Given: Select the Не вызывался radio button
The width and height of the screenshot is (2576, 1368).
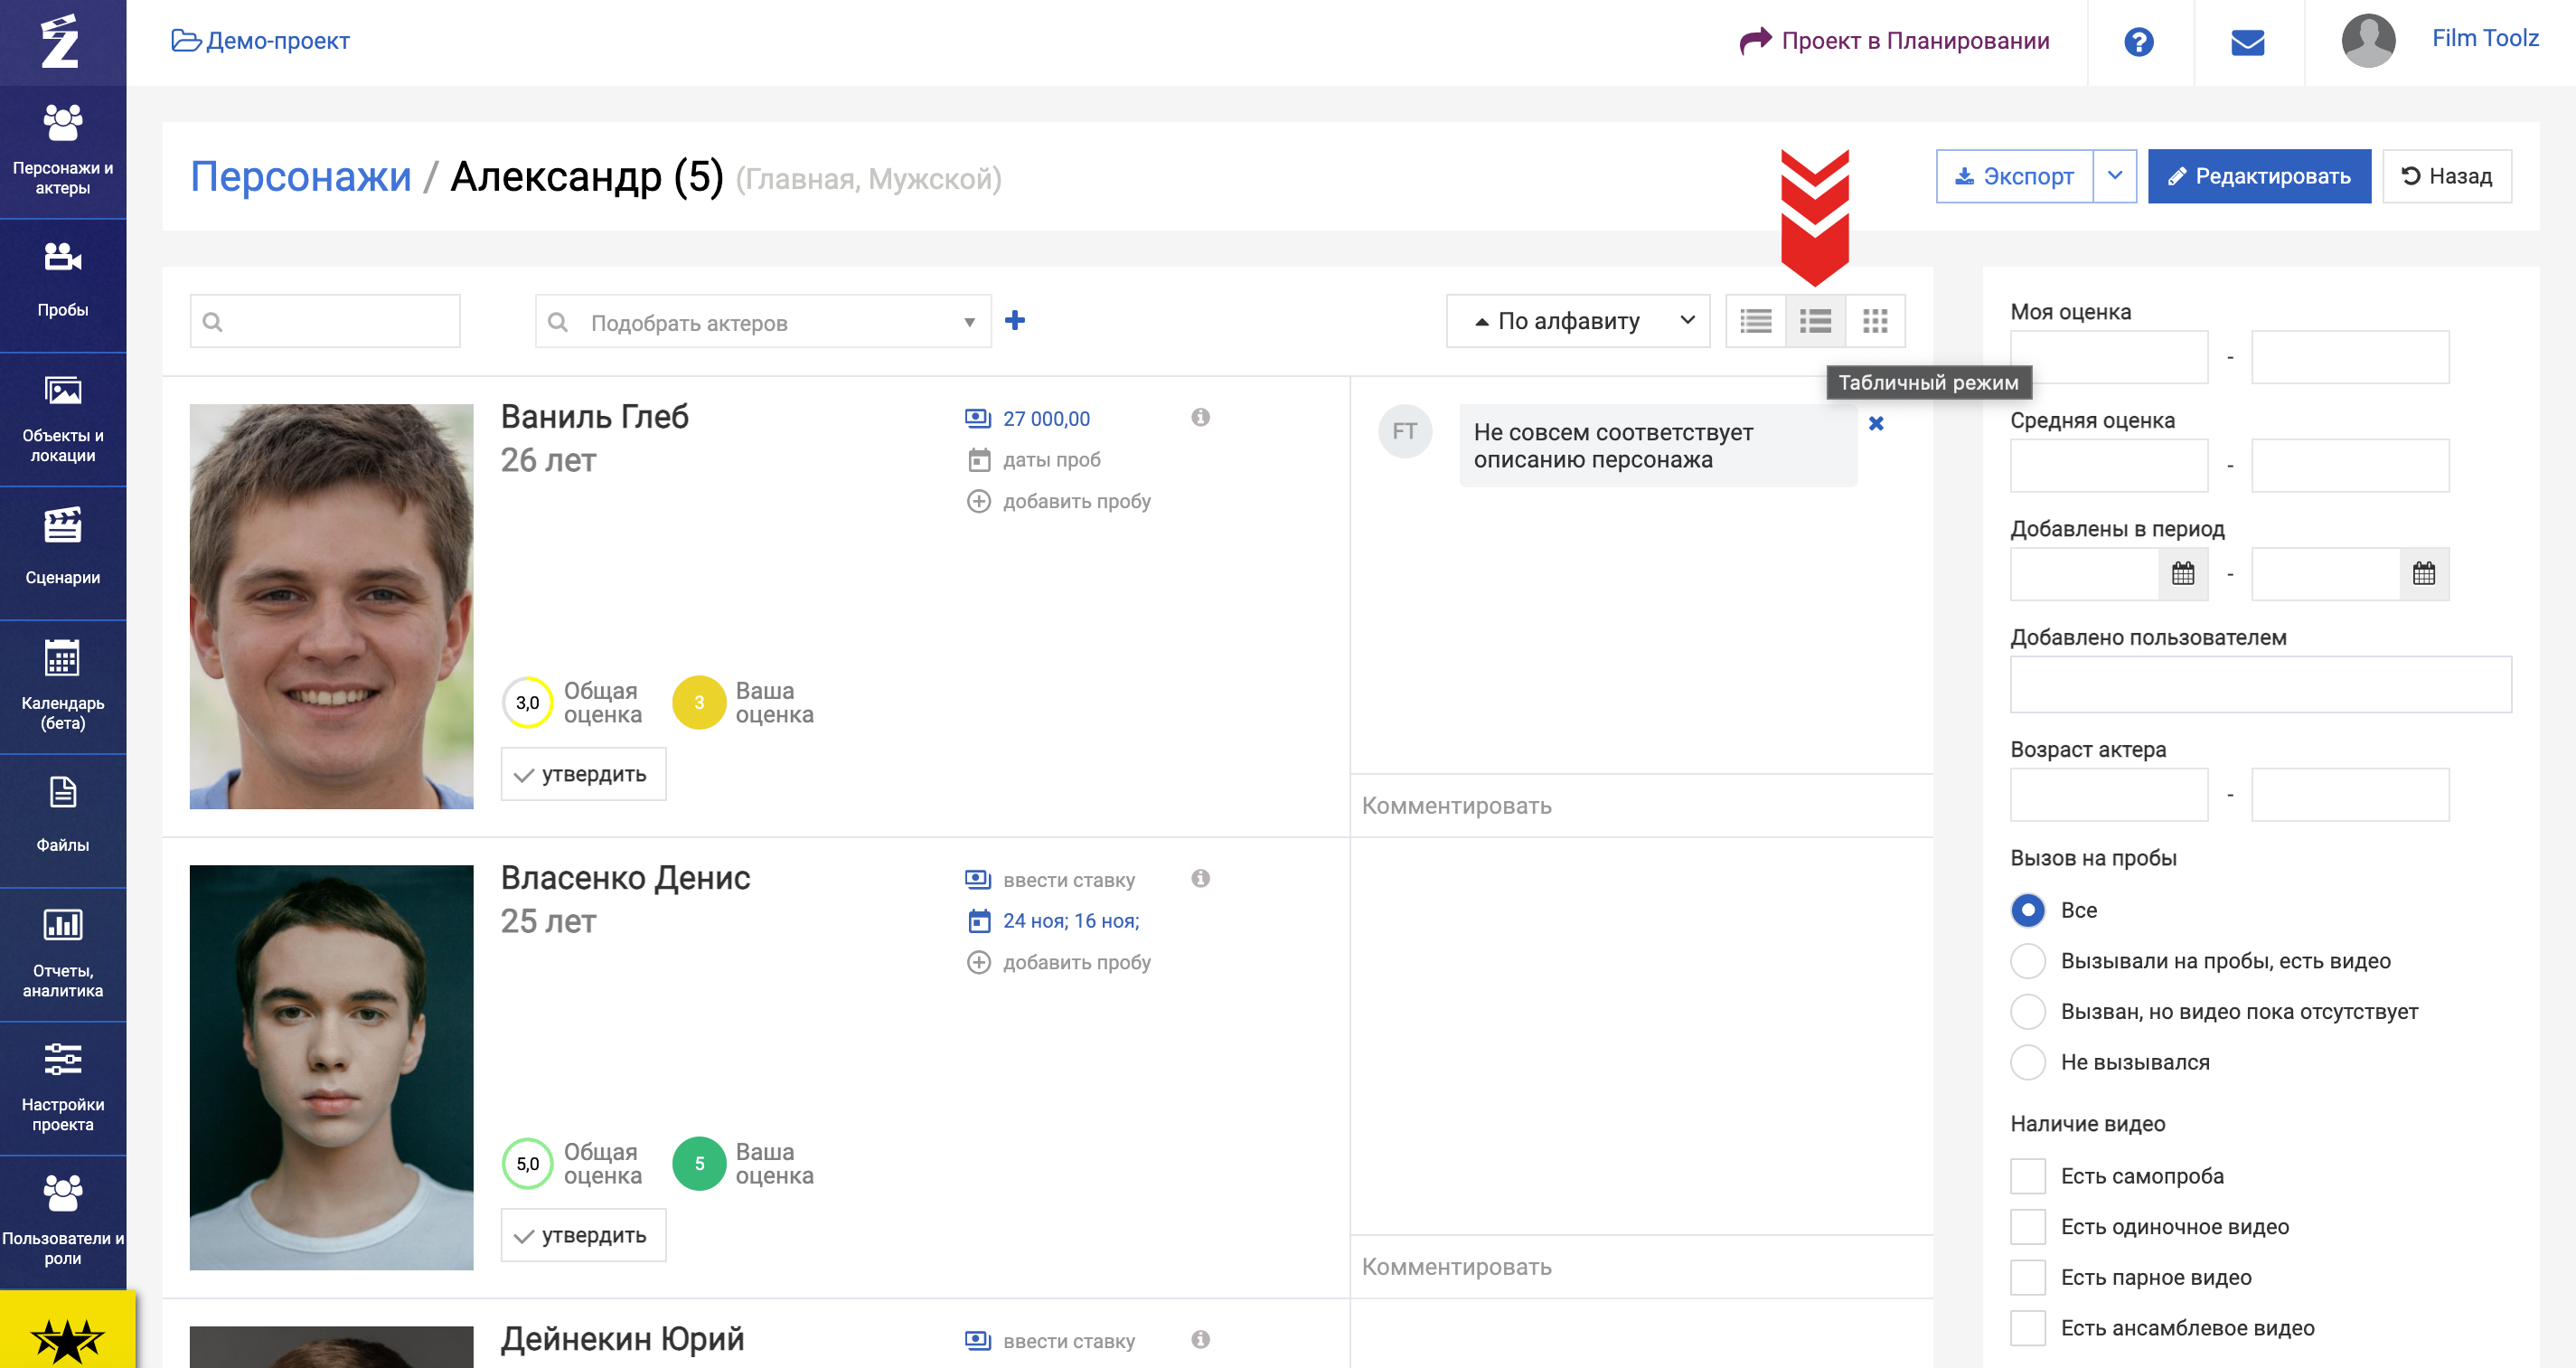Looking at the screenshot, I should click(x=2027, y=1062).
